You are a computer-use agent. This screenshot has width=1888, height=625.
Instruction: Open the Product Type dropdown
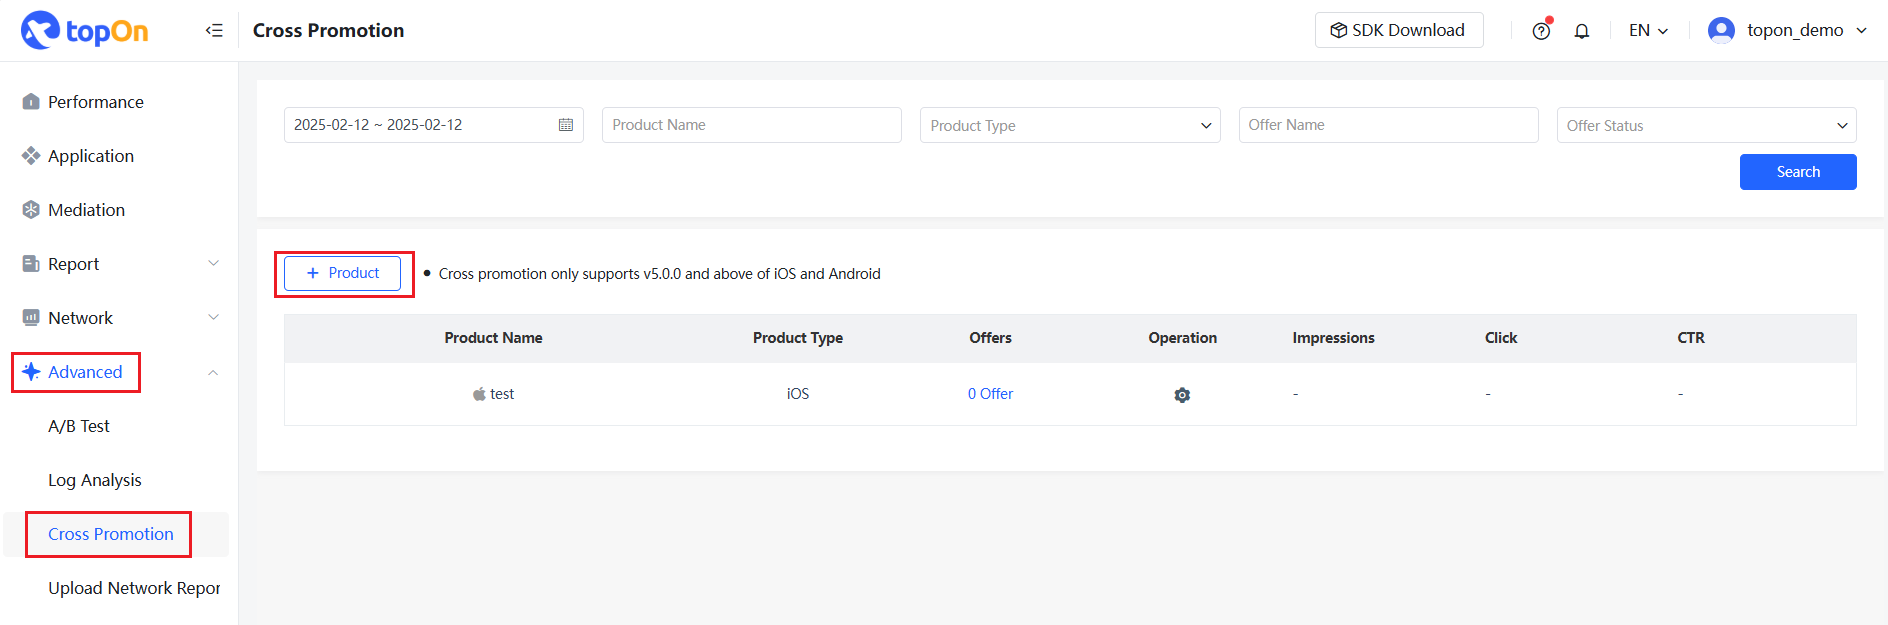pos(1069,125)
